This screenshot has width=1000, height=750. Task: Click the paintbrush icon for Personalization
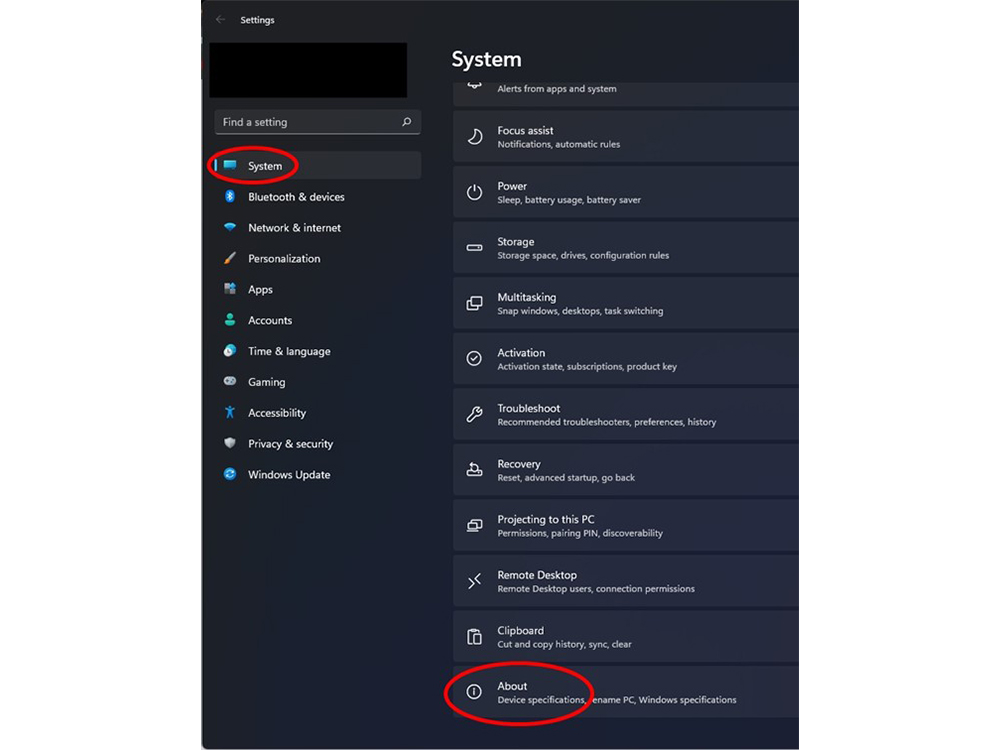[230, 258]
